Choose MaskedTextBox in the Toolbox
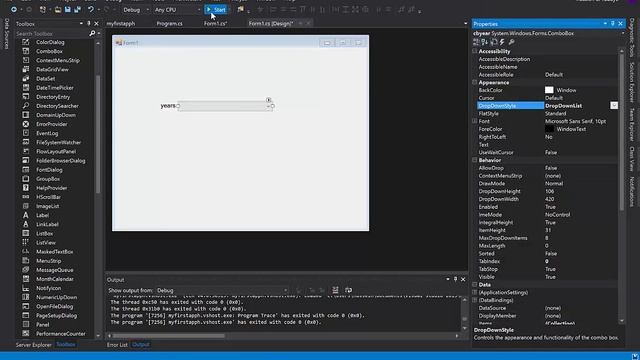Image resolution: width=640 pixels, height=360 pixels. [x=55, y=251]
